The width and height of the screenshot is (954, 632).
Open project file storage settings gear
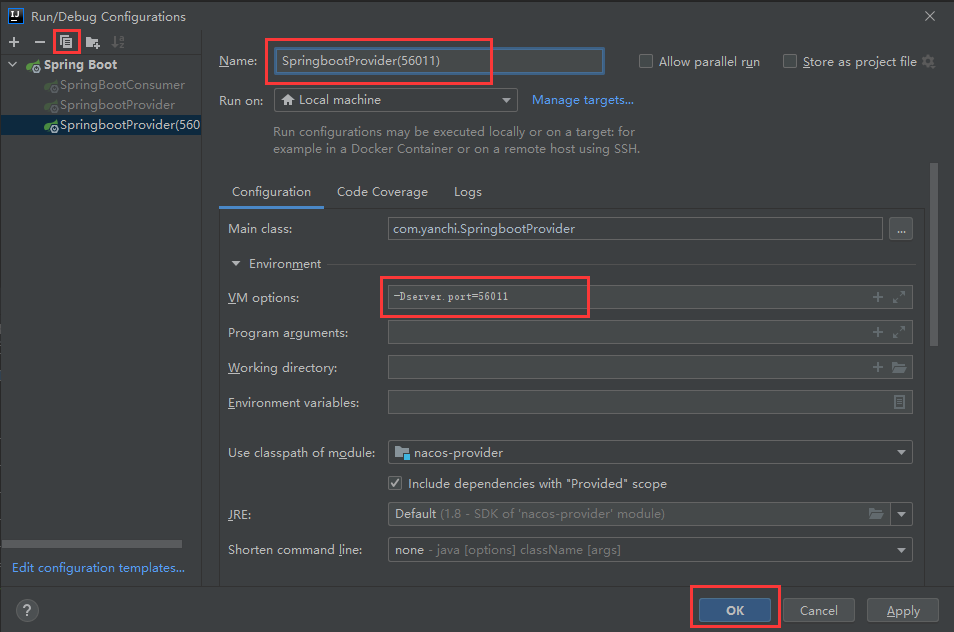coord(928,61)
